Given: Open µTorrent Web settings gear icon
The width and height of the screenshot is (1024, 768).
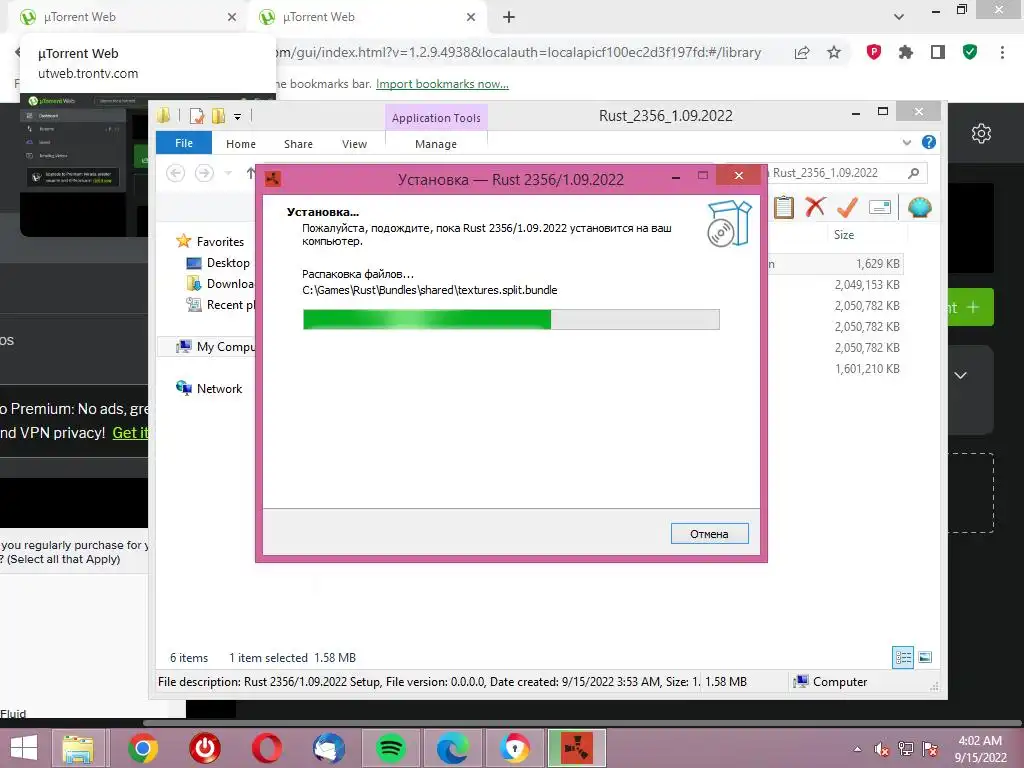Looking at the screenshot, I should coord(981,133).
